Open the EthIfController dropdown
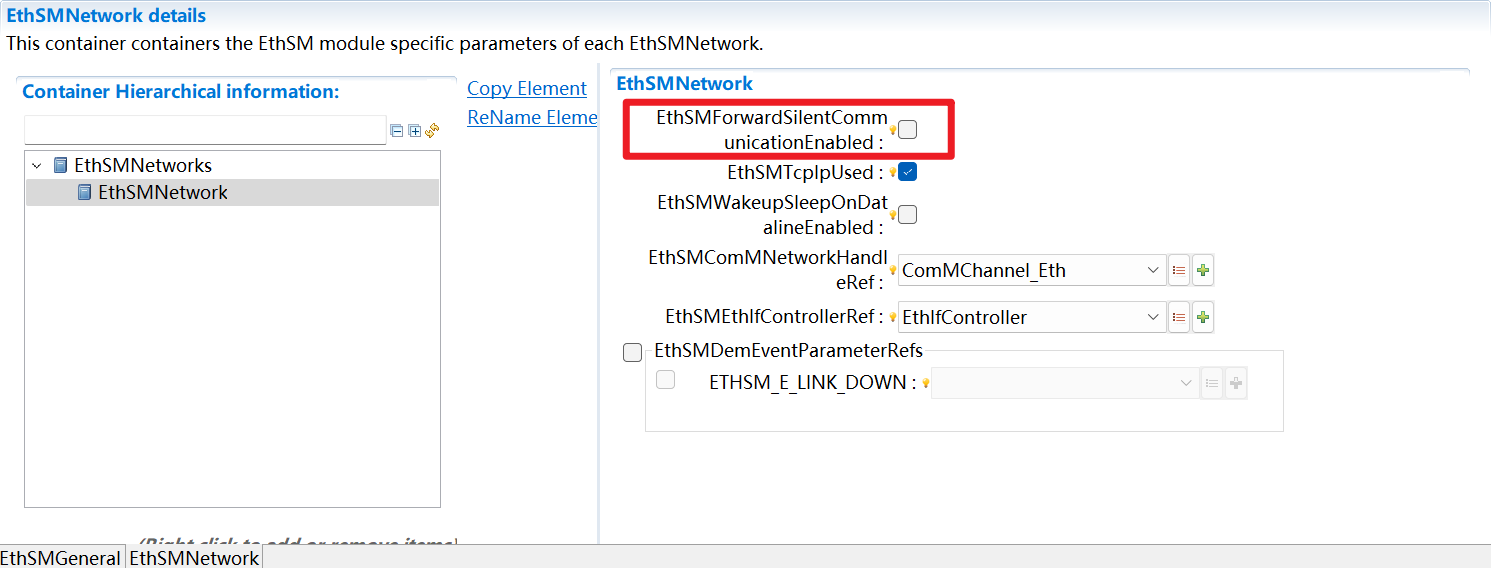Screen dimensions: 1491x568 click(1152, 317)
